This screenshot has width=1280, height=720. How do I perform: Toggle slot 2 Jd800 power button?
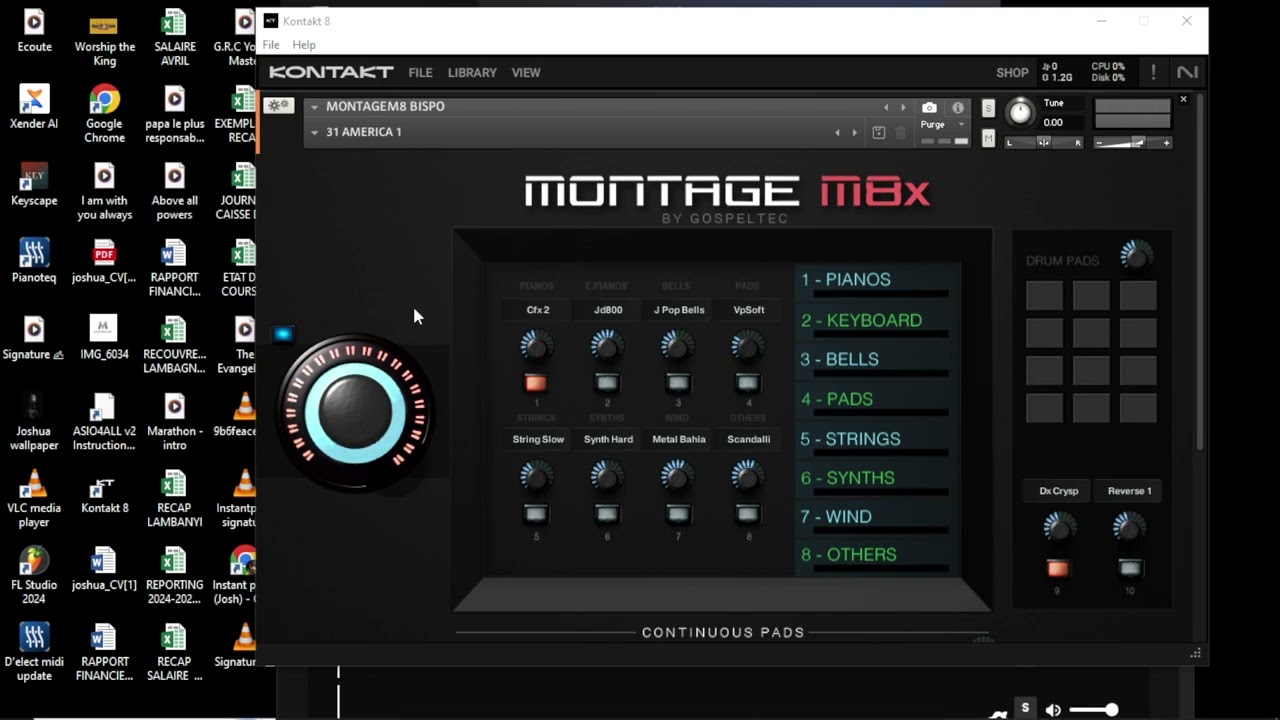point(607,383)
